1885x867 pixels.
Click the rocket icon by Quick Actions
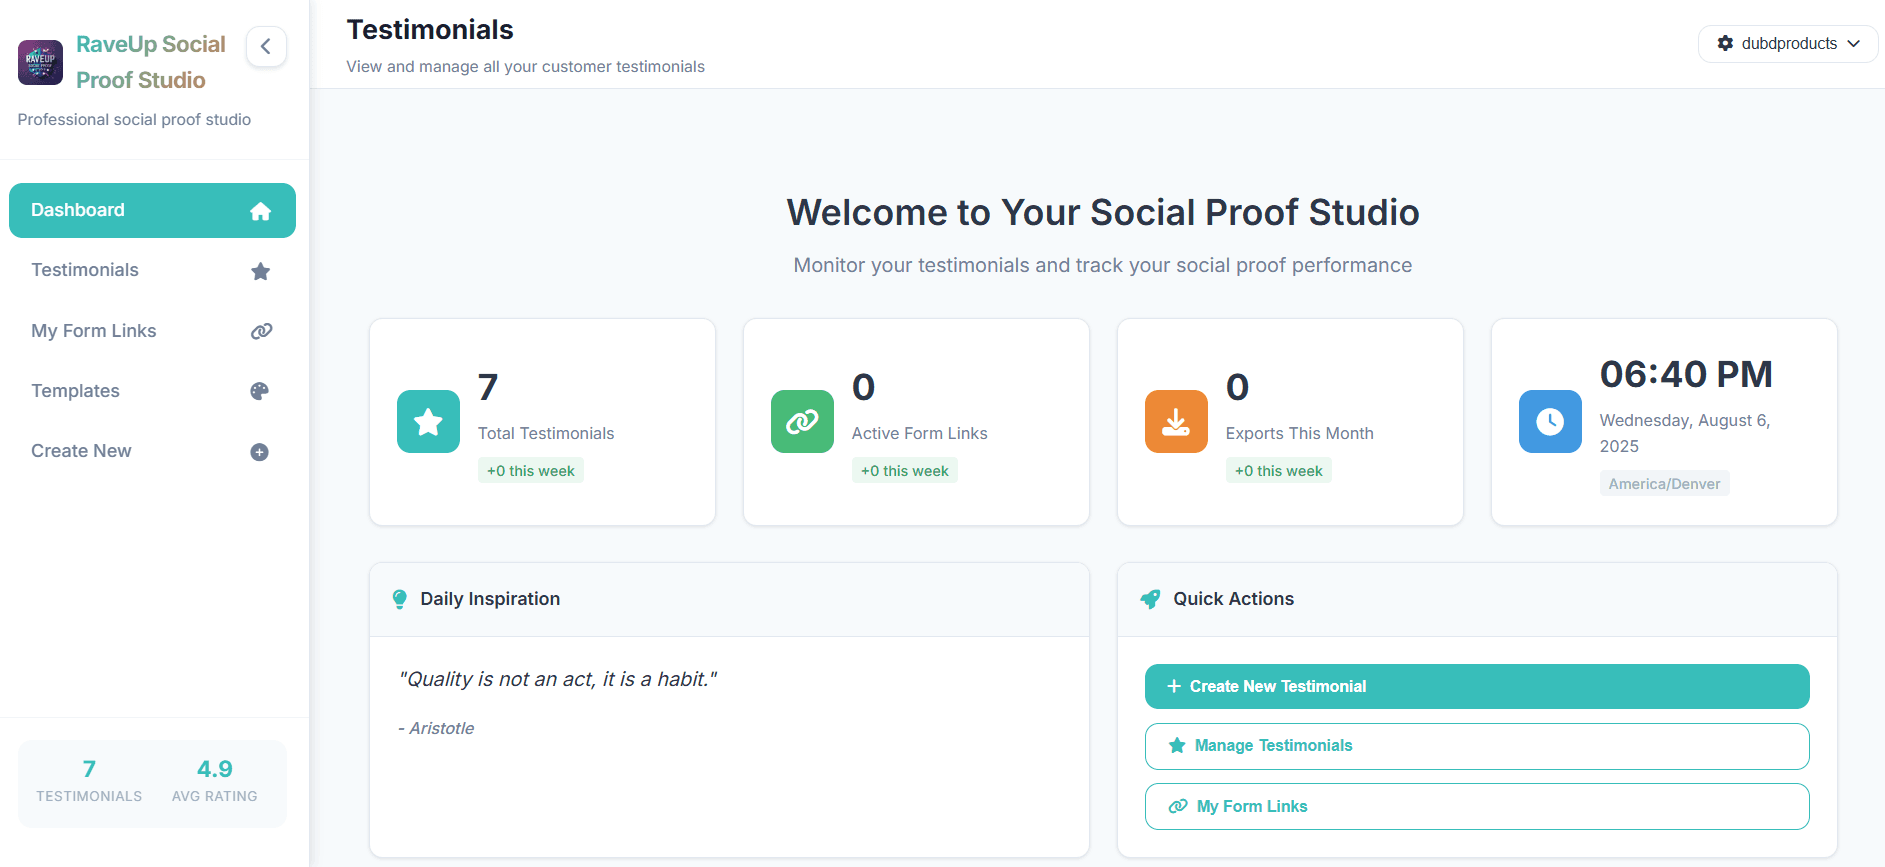tap(1150, 599)
